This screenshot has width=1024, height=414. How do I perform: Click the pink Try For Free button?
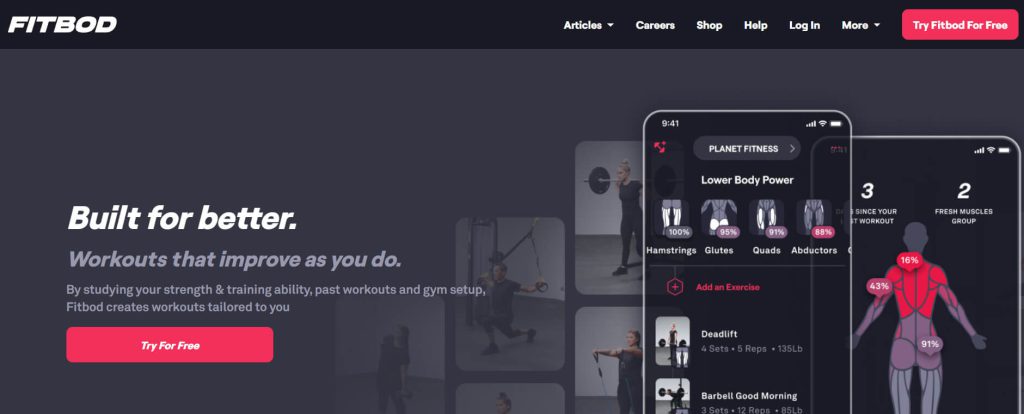click(170, 345)
